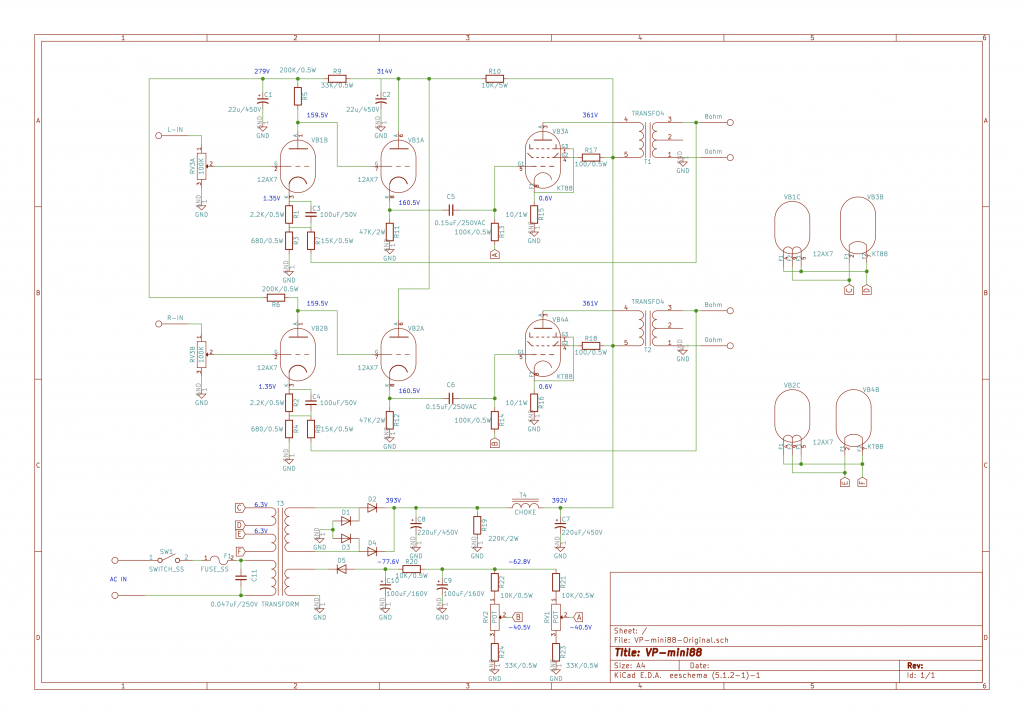This screenshot has height=724, width=1024.
Task: Click the RV3A 100K volume potentiometer
Action: pos(201,166)
